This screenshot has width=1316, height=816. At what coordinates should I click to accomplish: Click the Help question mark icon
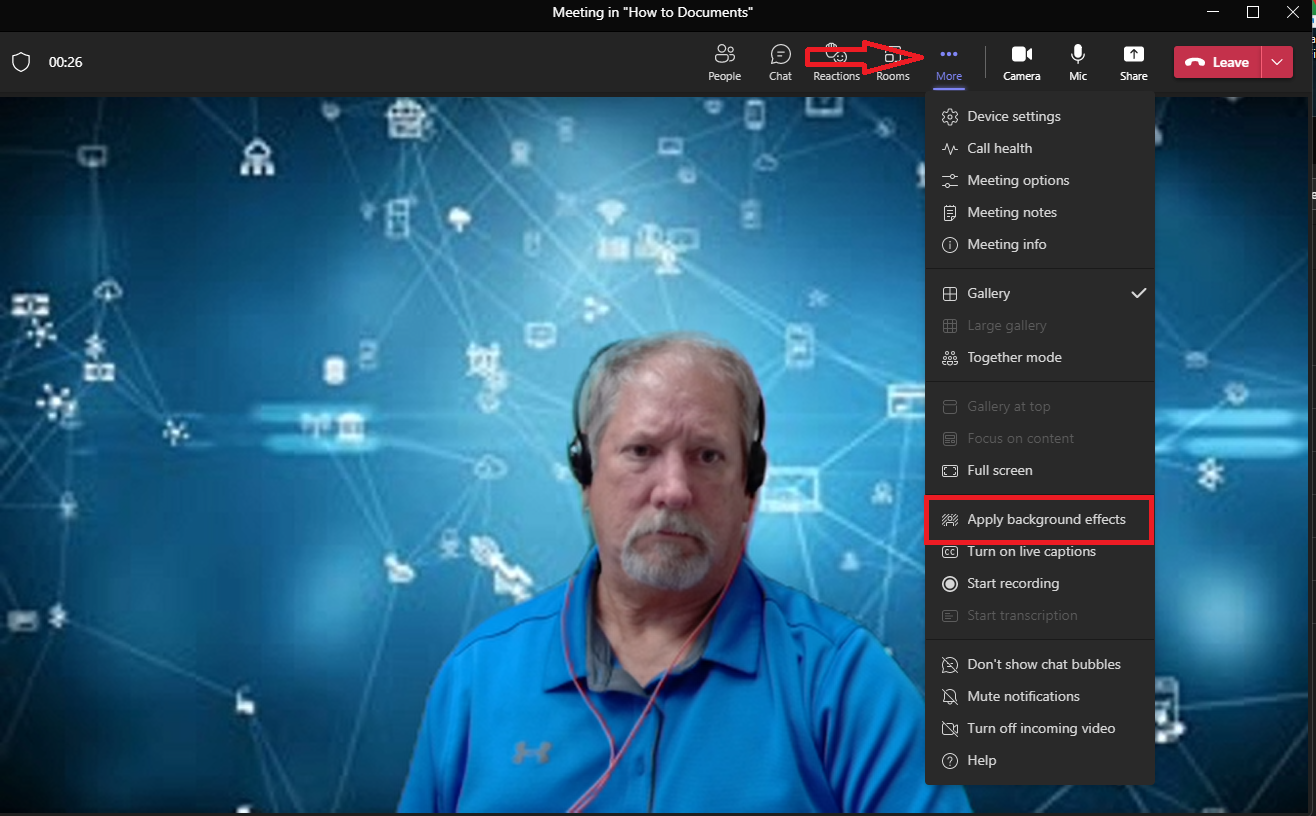coord(950,761)
